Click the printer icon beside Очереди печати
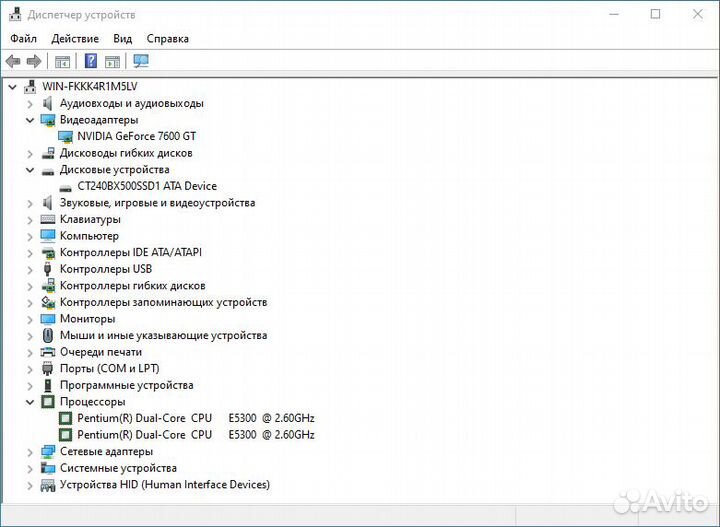 click(x=48, y=352)
